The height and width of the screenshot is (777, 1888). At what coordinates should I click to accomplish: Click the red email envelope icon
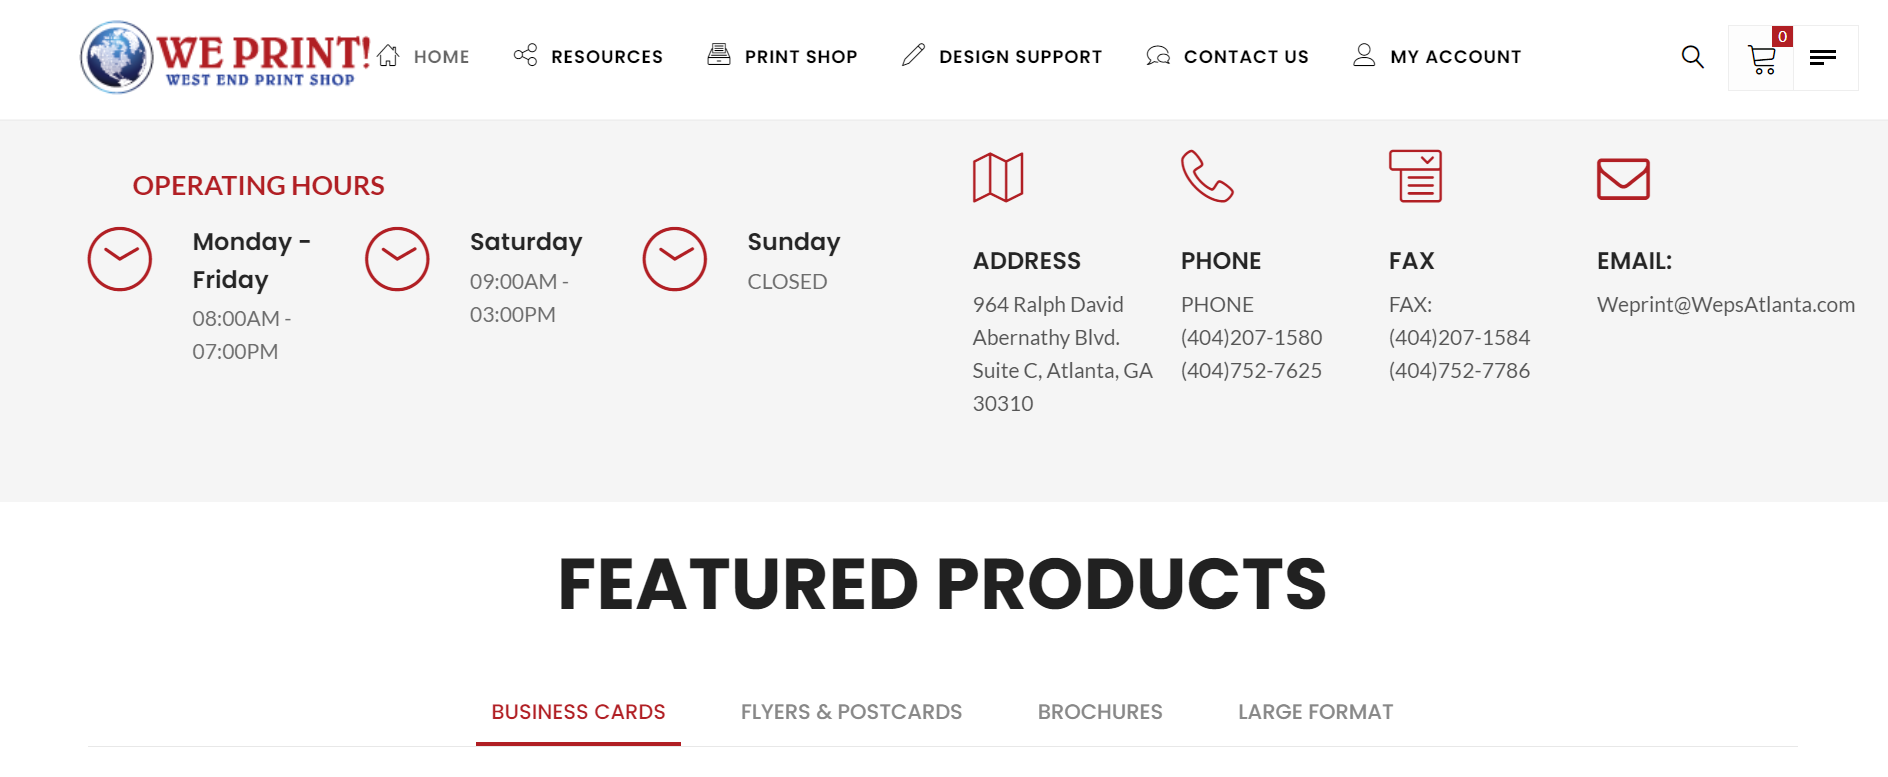(x=1623, y=179)
